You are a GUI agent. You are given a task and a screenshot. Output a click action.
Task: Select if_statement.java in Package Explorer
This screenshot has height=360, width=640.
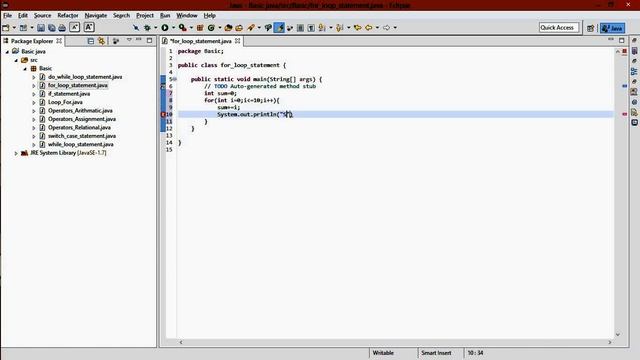coord(69,94)
